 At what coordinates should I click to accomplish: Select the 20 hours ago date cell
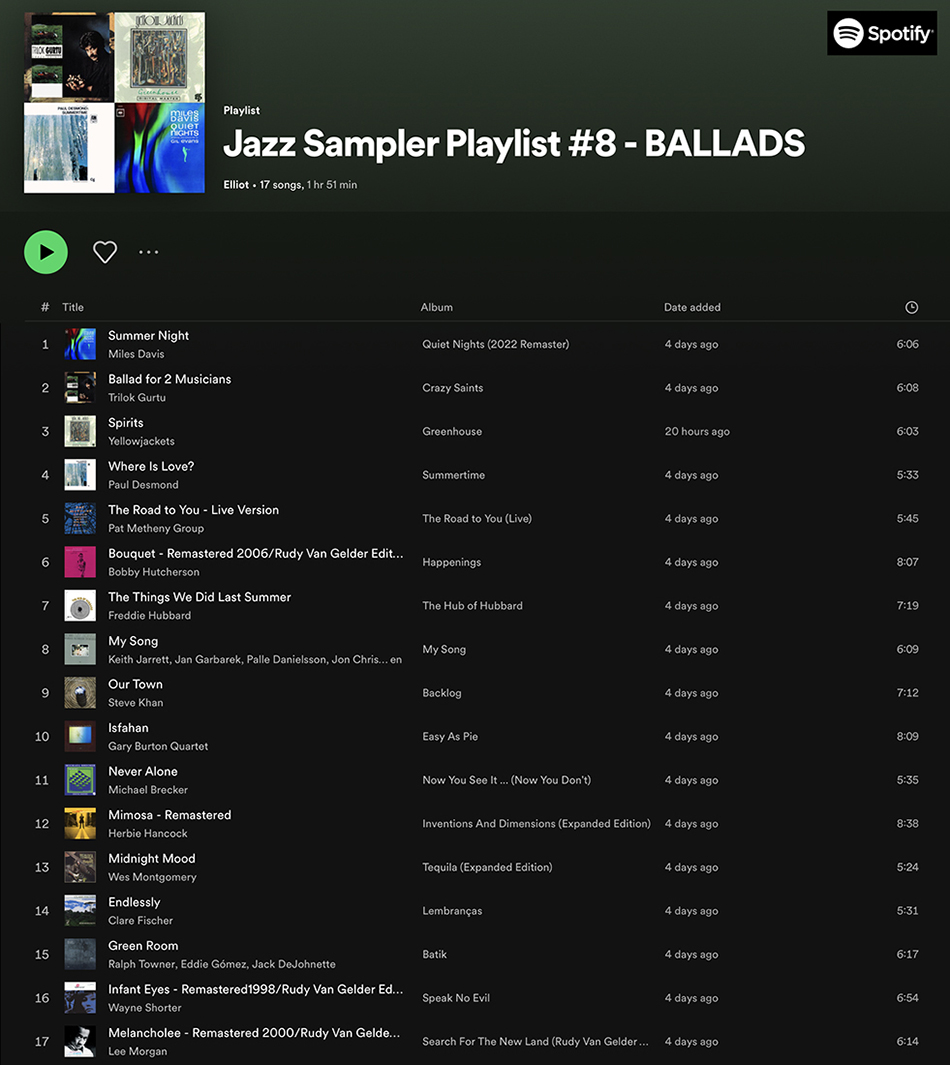697,431
